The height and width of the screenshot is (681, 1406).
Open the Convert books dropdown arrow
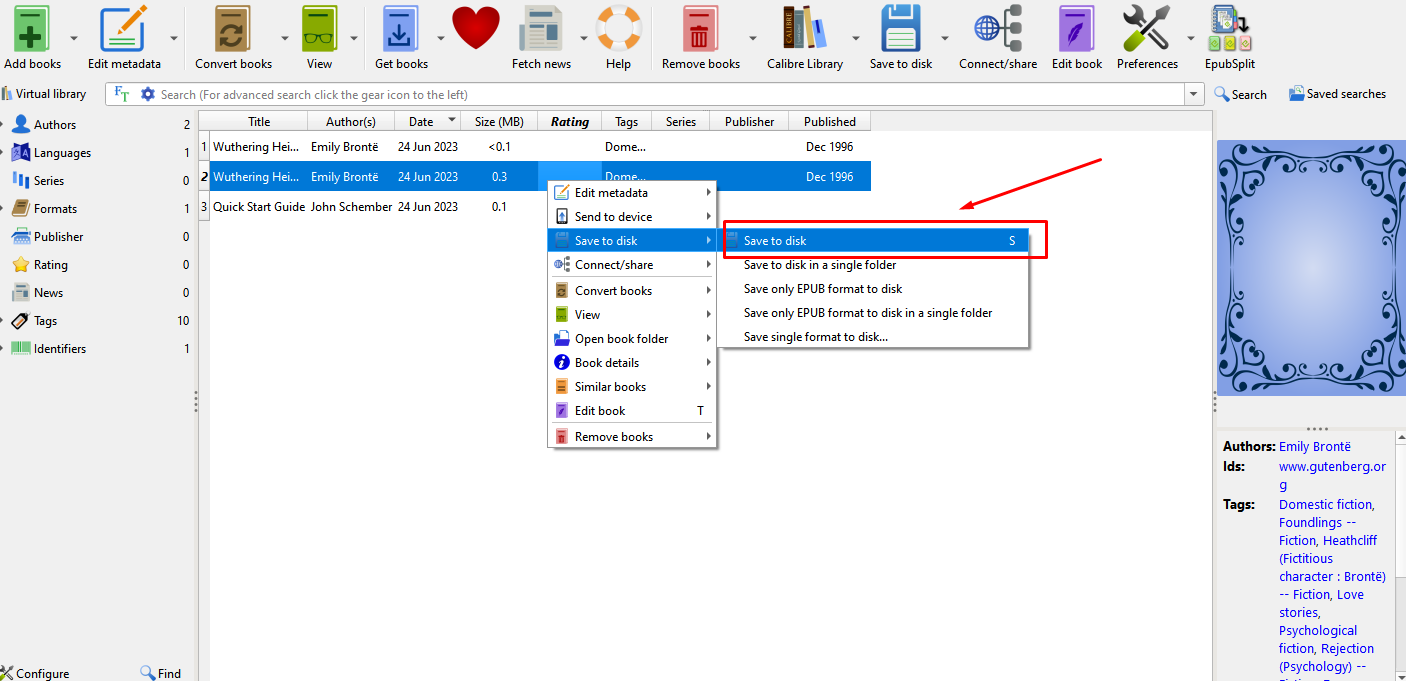pos(285,38)
